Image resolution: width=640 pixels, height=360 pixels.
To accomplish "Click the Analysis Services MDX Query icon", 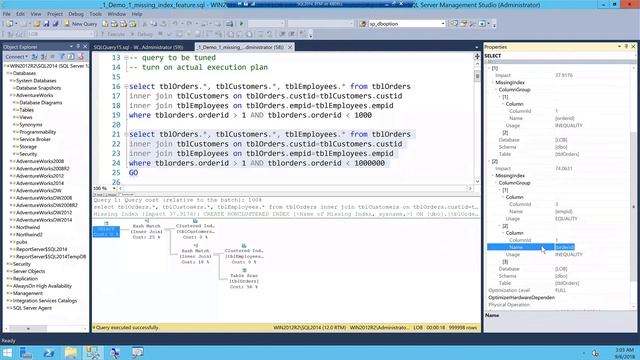I will point(114,24).
